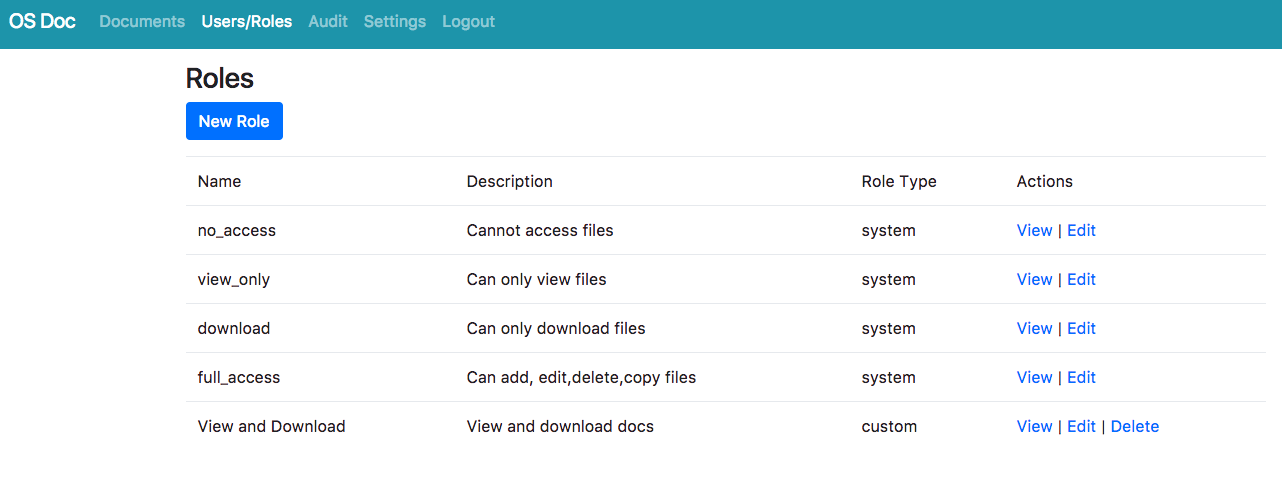
Task: Log out via Logout link
Action: (468, 21)
